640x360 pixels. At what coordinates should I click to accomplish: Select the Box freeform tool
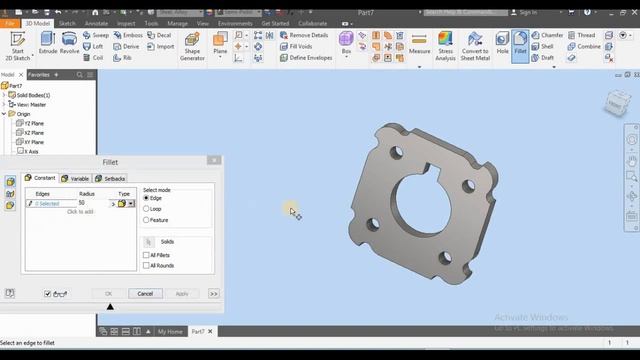pyautogui.click(x=346, y=43)
